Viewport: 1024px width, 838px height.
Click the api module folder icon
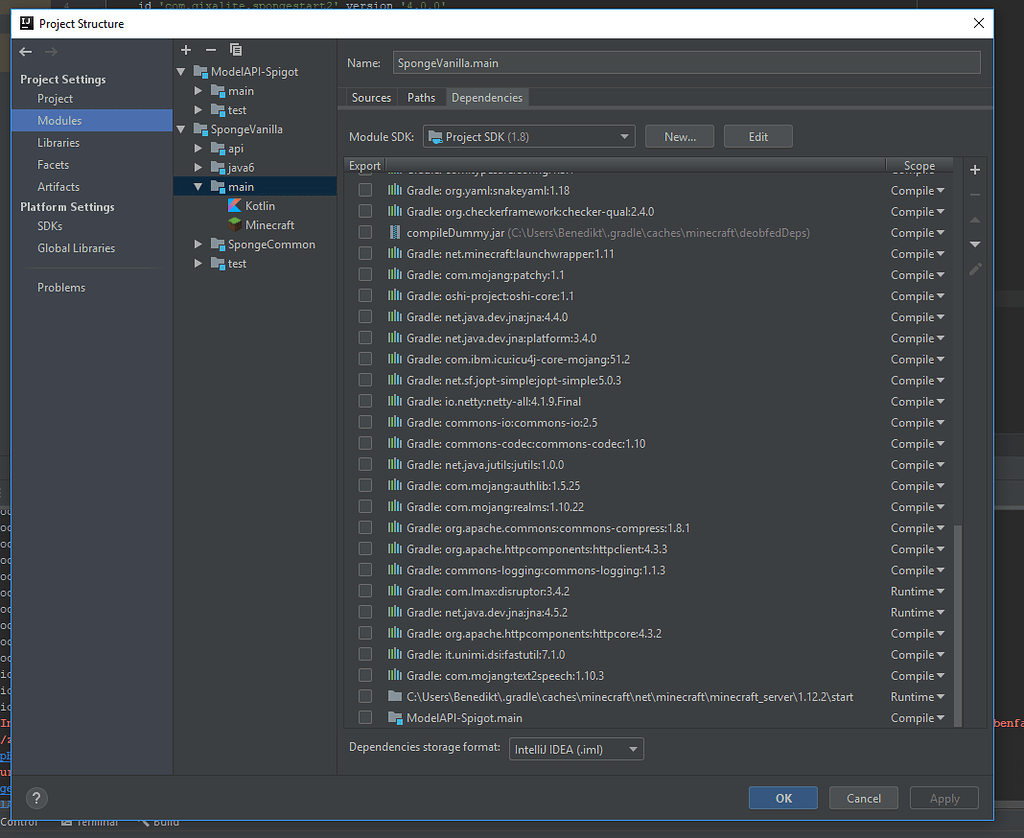coord(218,148)
